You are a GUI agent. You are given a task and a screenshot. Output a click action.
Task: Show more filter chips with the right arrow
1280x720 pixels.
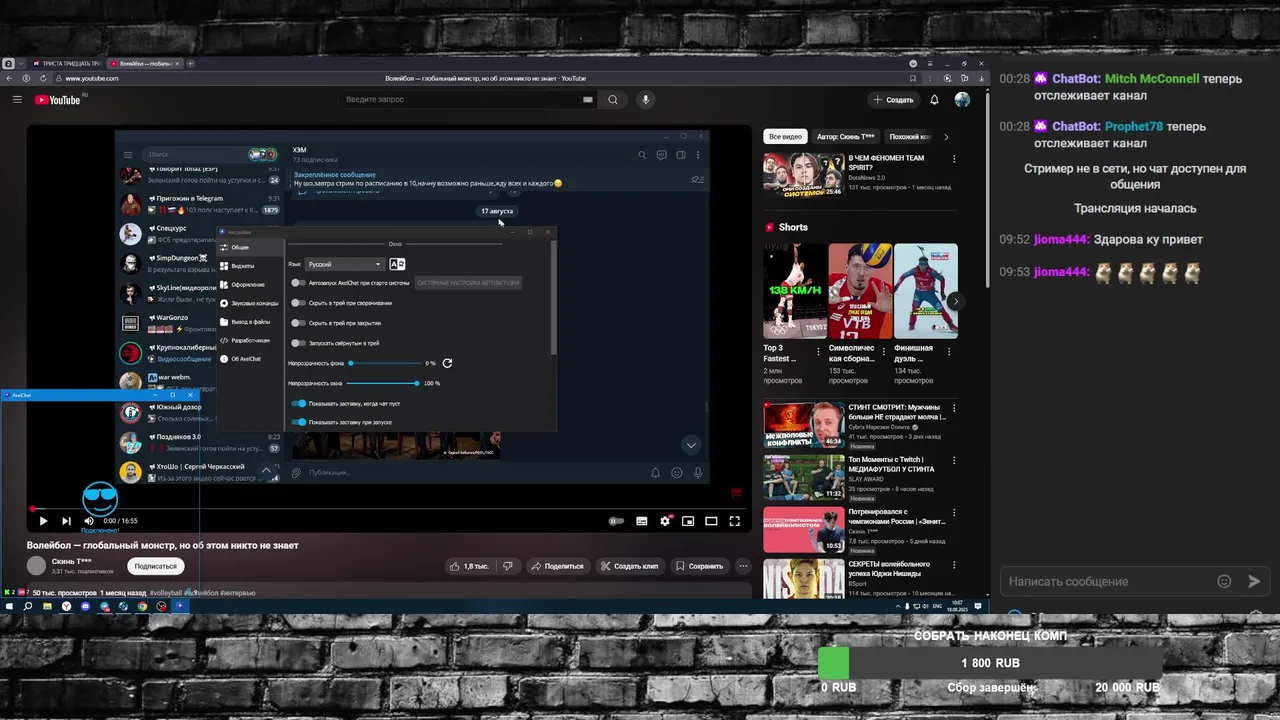tap(946, 137)
